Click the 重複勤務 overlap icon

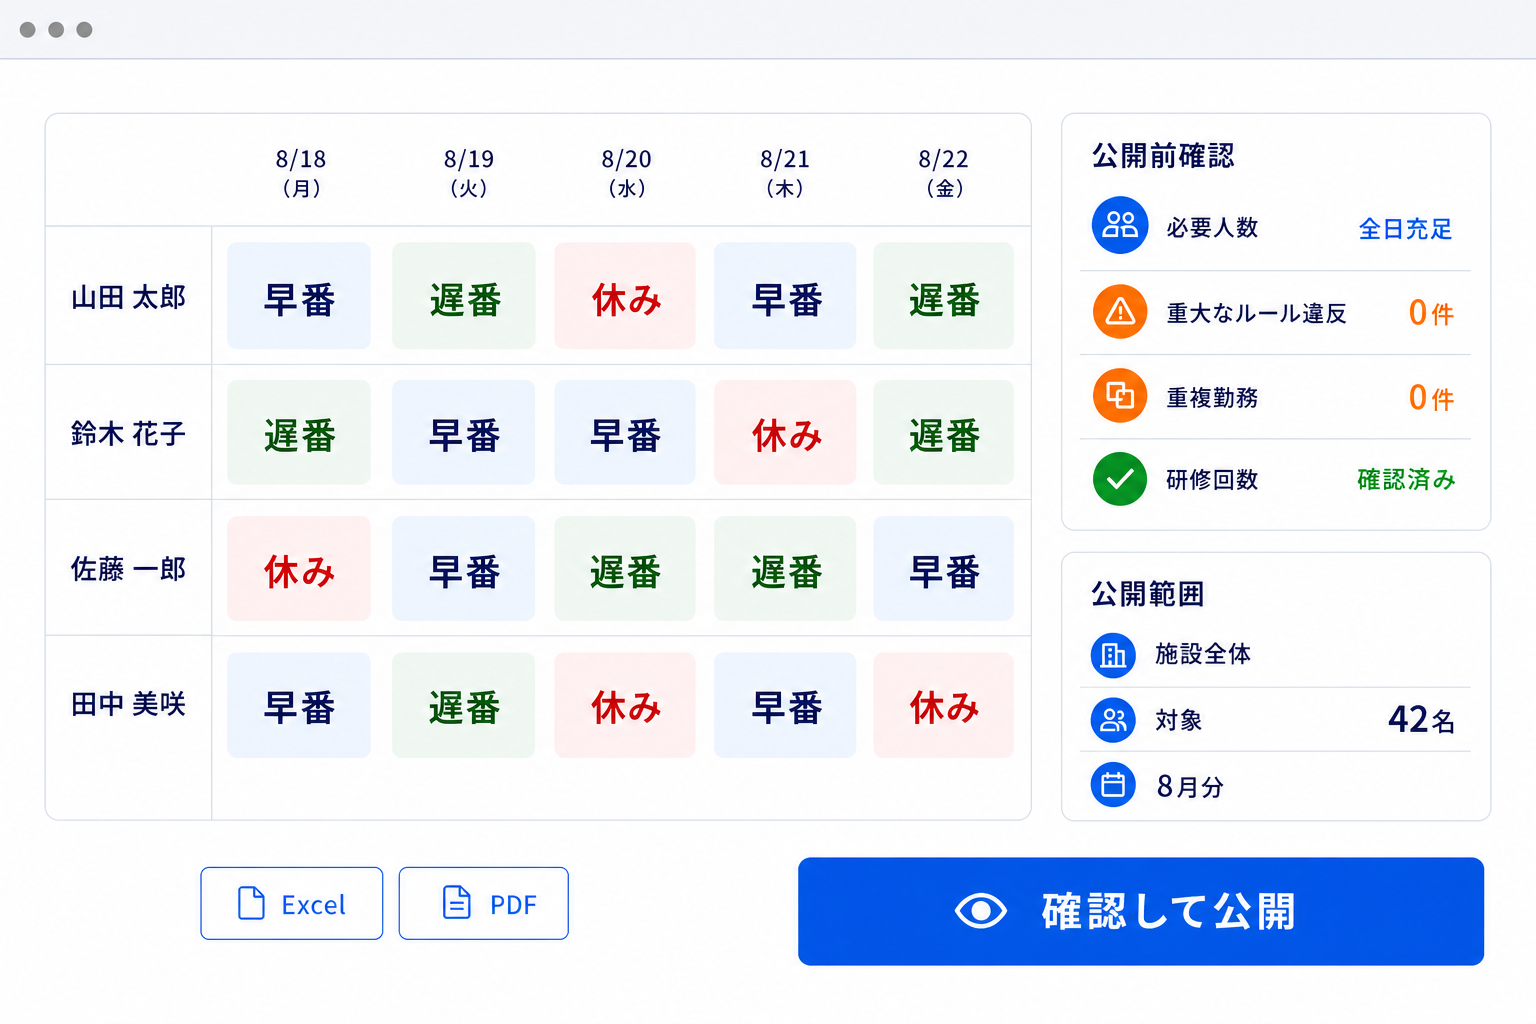click(x=1120, y=396)
